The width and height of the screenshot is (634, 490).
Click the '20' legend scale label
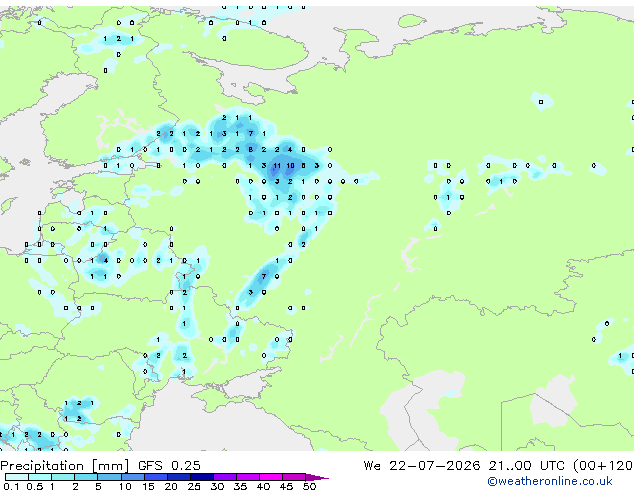click(171, 486)
